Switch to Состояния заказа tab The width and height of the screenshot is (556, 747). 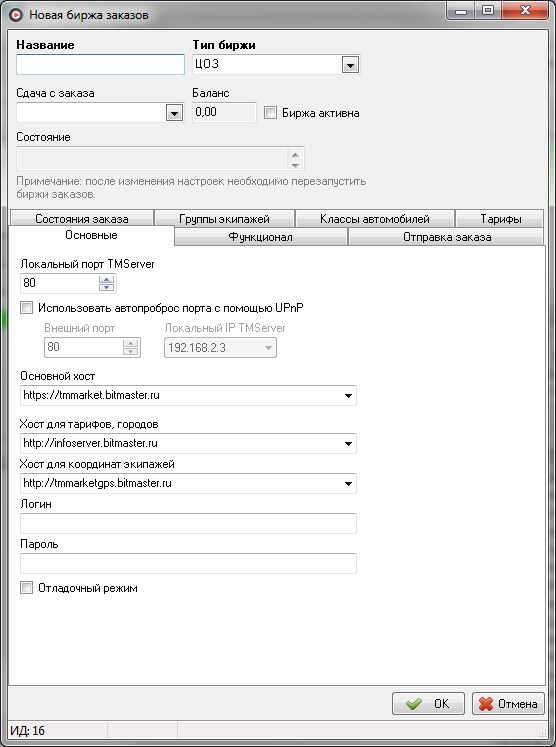coord(81,218)
